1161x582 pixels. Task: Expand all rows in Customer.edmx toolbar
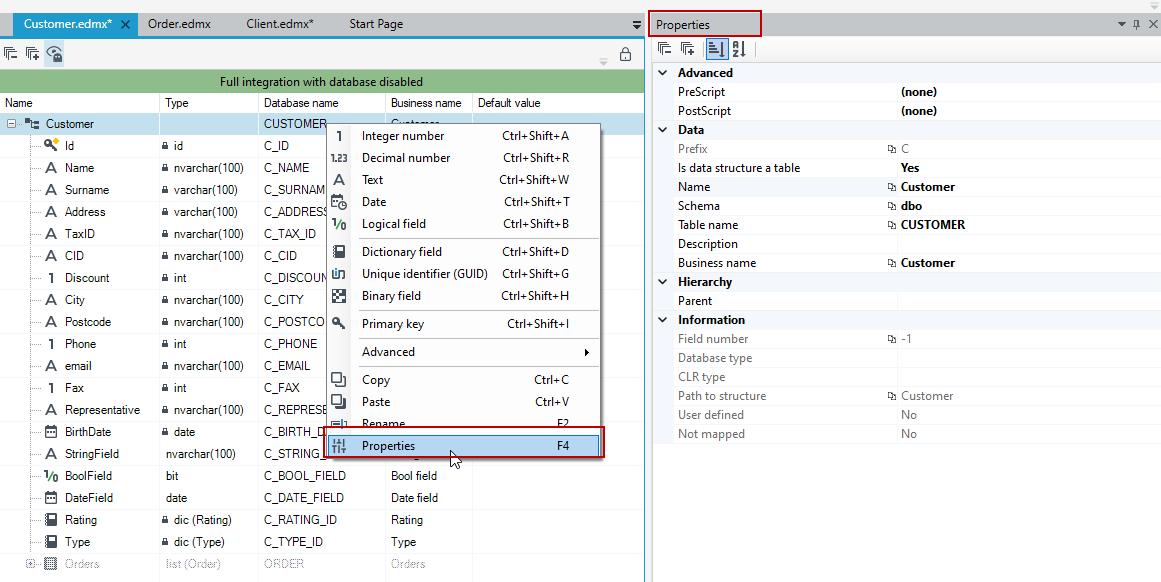[x=33, y=53]
